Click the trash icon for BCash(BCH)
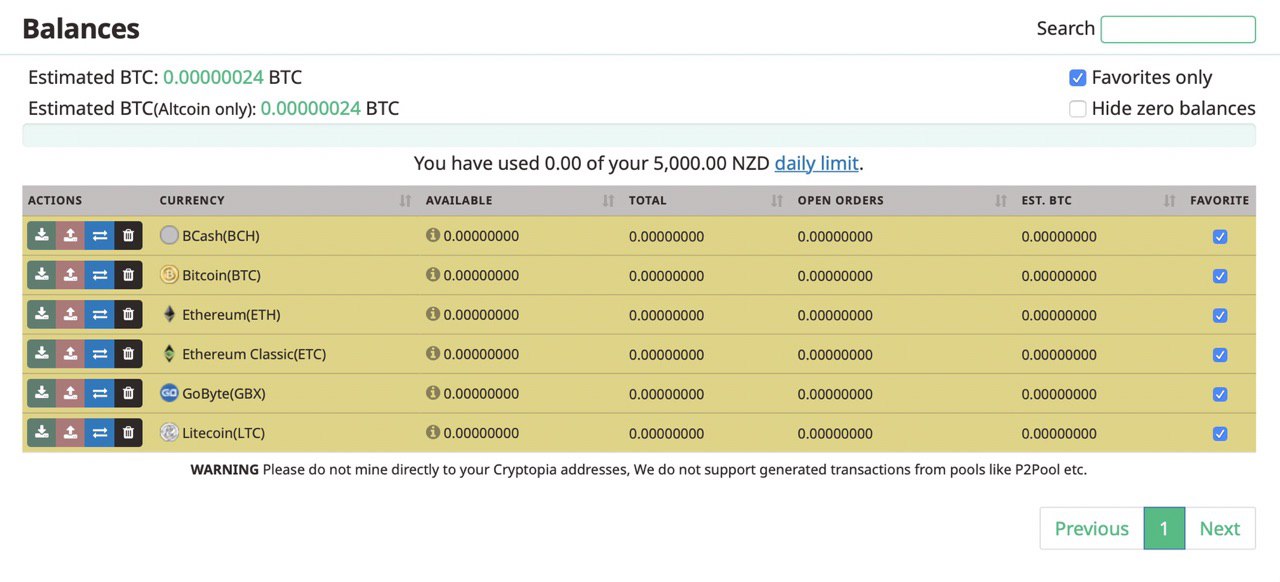Screen dimensions: 1280x582 [x=128, y=236]
